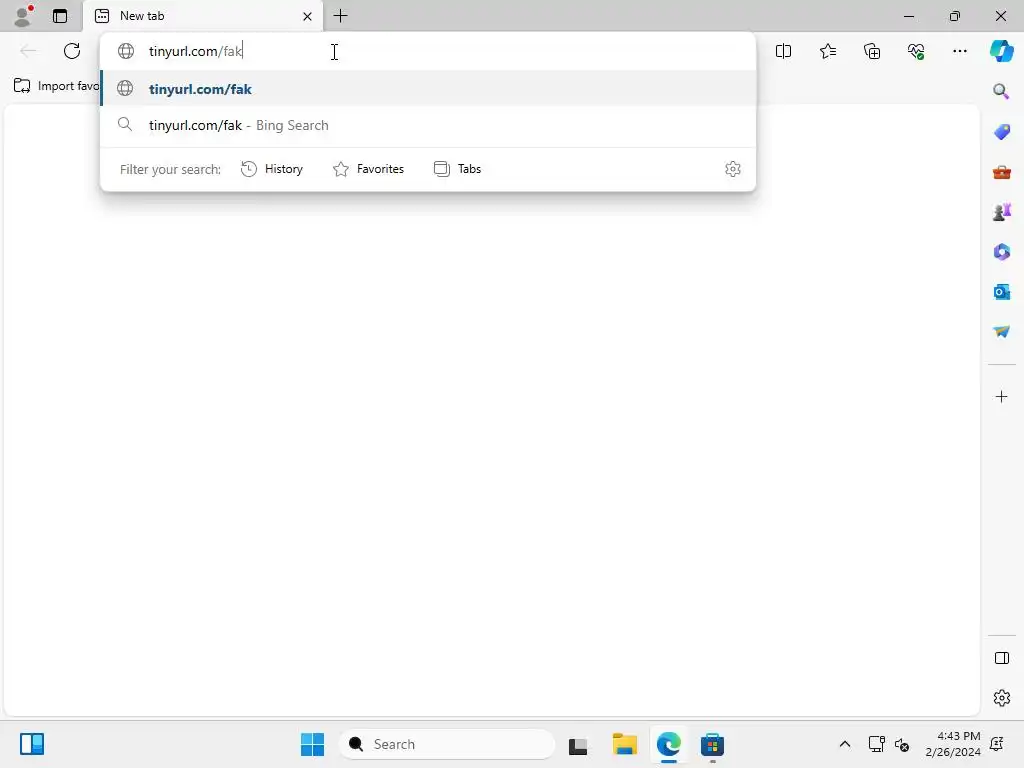Open the muted volume tray icon
The height and width of the screenshot is (768, 1024).
click(x=902, y=744)
